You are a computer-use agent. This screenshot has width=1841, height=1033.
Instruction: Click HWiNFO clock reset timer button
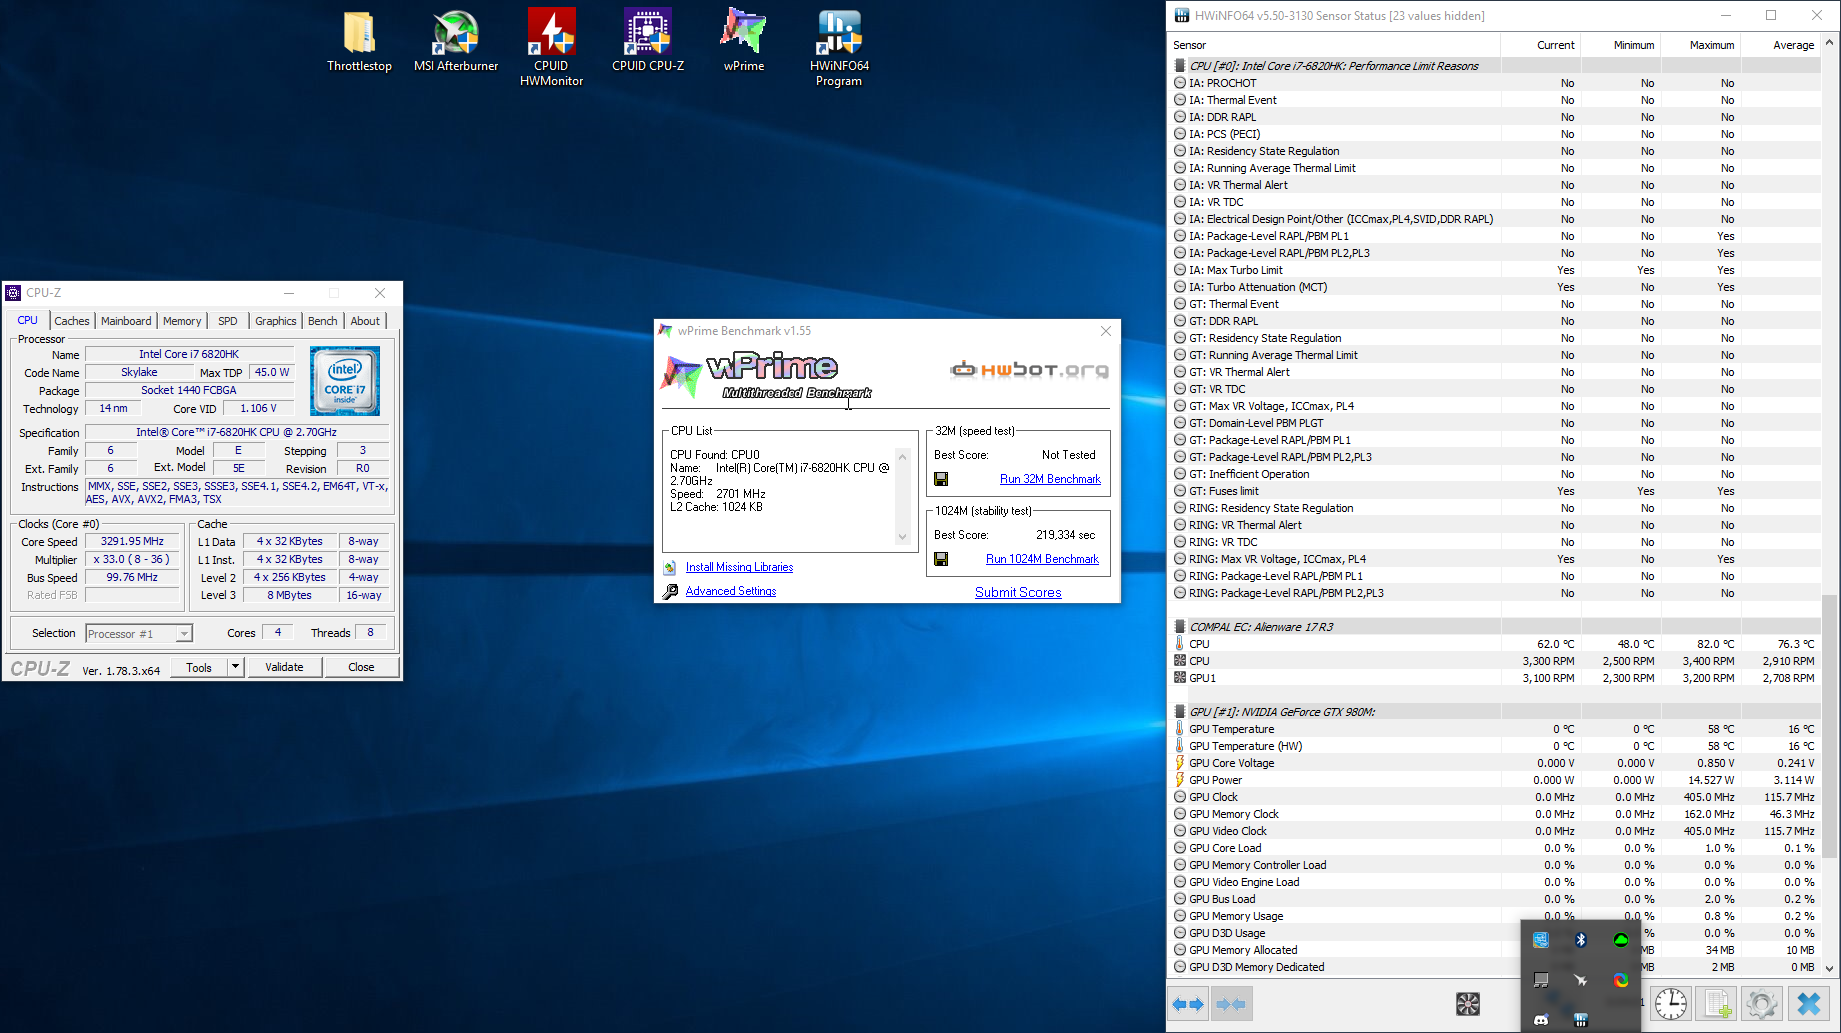[x=1671, y=1004]
